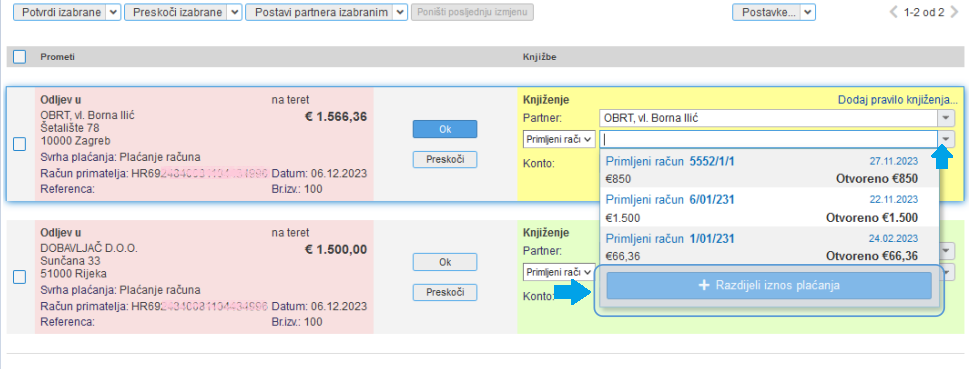The height and width of the screenshot is (369, 971).
Task: Expand the Preskoči izabrane dropdown arrow
Action: coord(234,12)
